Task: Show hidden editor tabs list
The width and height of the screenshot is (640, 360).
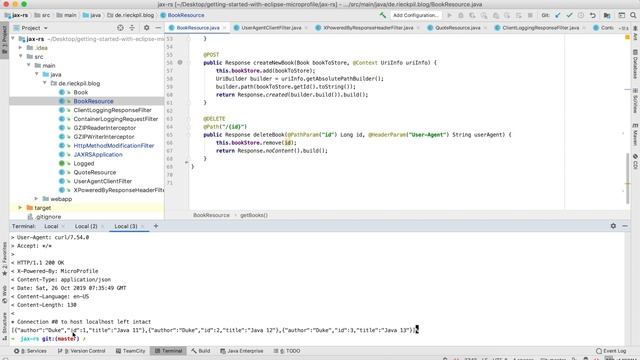Action: click(624, 28)
